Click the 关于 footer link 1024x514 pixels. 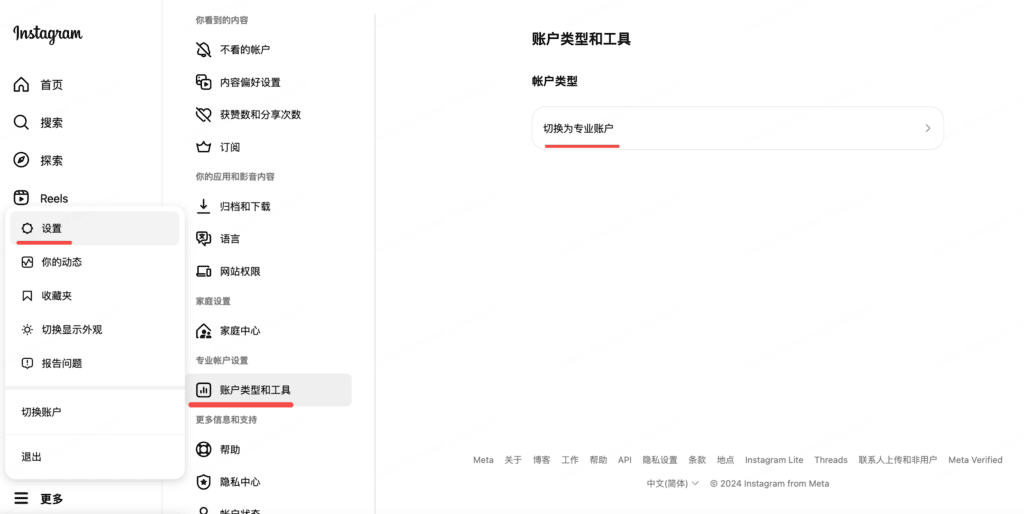(513, 460)
